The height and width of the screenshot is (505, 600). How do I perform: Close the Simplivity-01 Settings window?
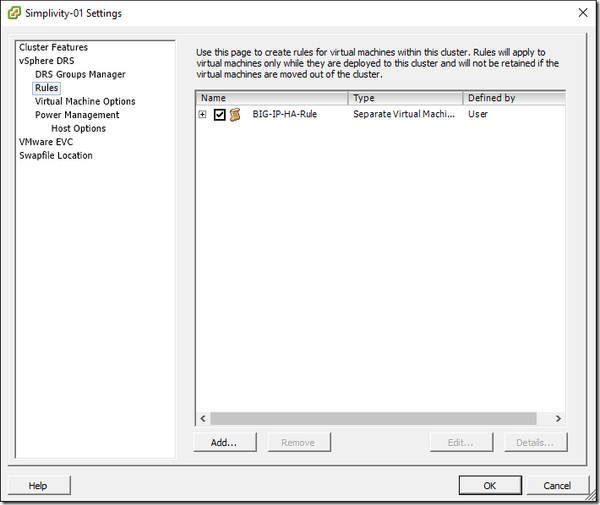pyautogui.click(x=583, y=13)
